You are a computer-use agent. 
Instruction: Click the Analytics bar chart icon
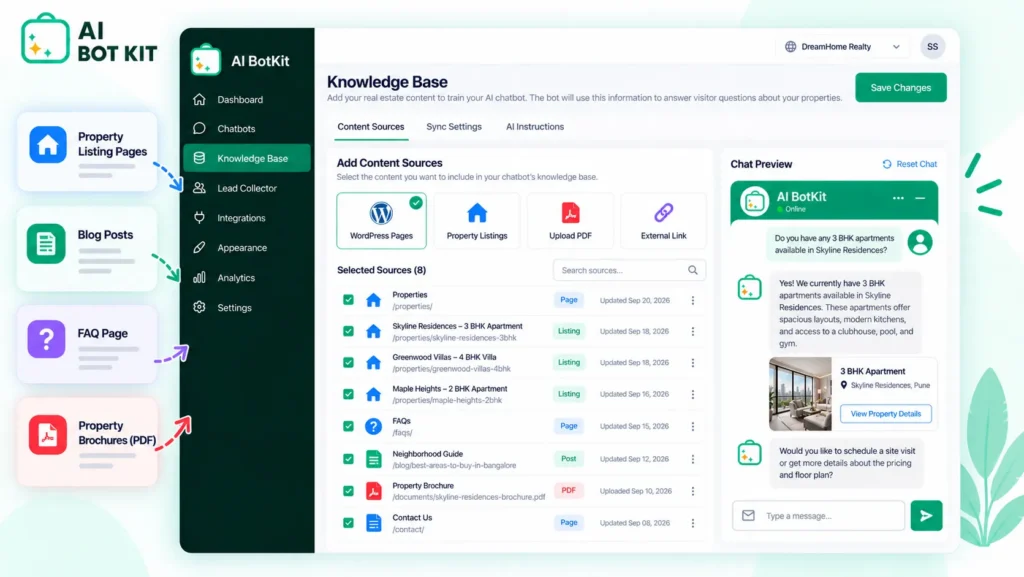coord(199,277)
